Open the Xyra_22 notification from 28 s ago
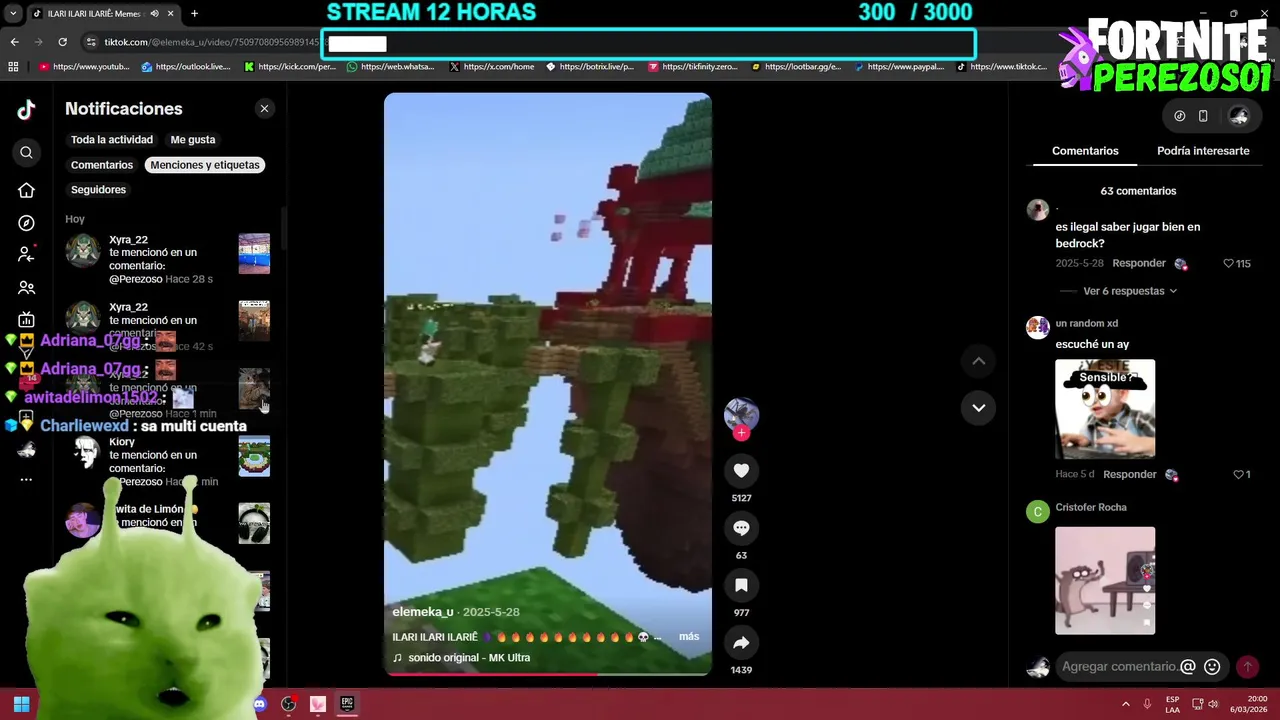This screenshot has height=720, width=1280. [x=168, y=259]
